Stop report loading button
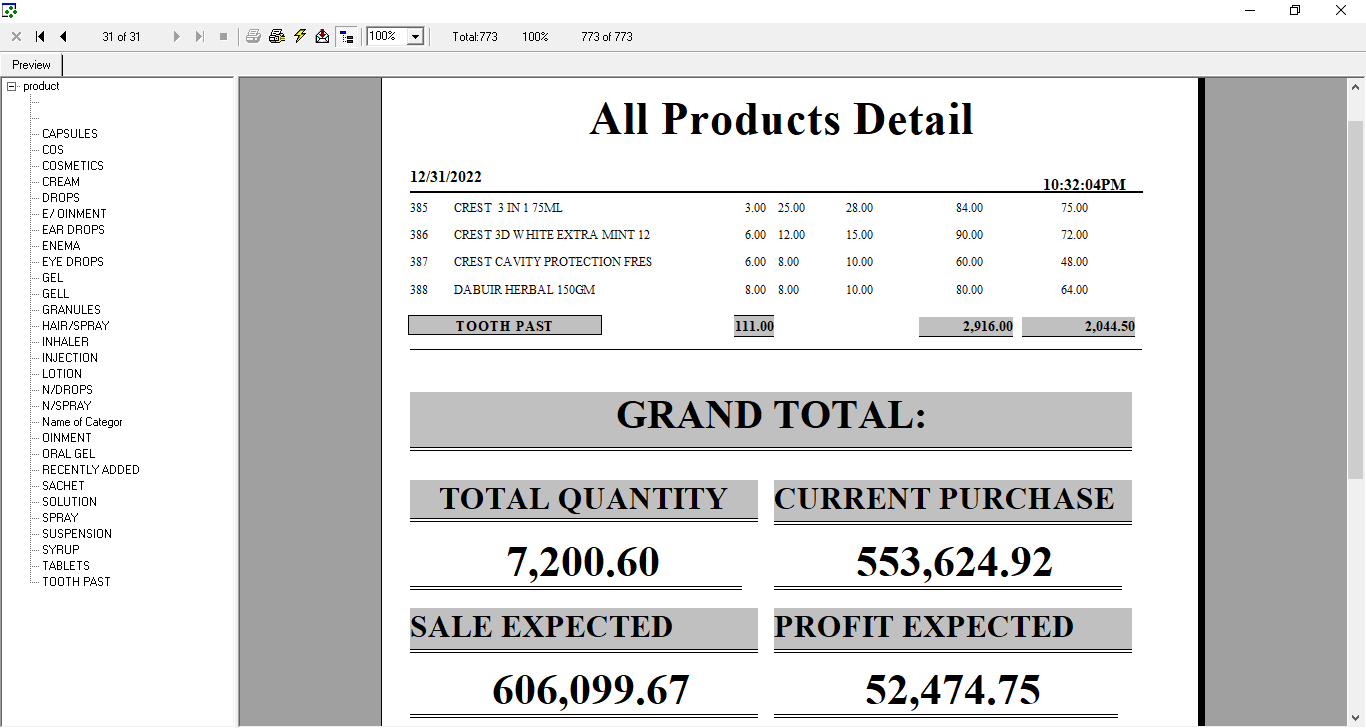Image resolution: width=1366 pixels, height=728 pixels. tap(223, 37)
